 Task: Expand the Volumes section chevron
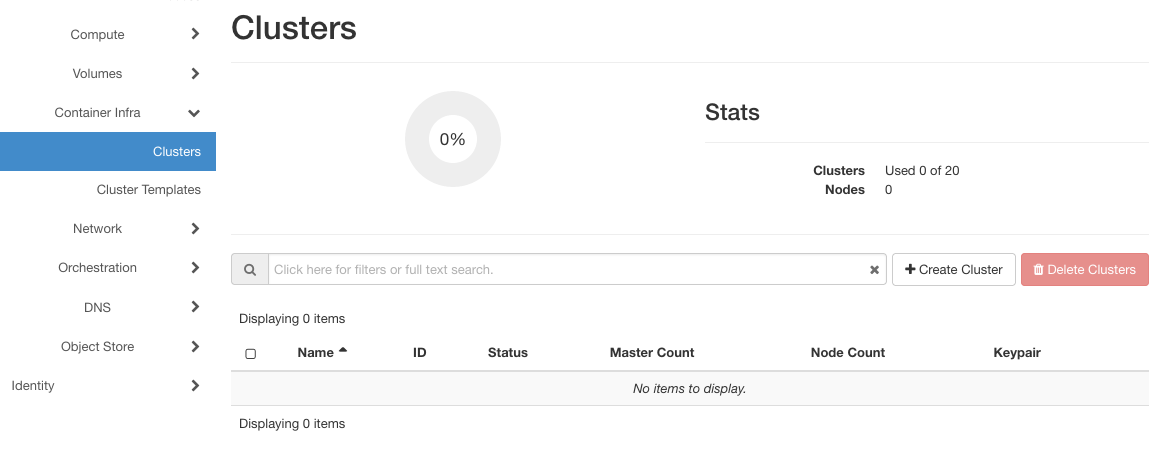tap(195, 74)
